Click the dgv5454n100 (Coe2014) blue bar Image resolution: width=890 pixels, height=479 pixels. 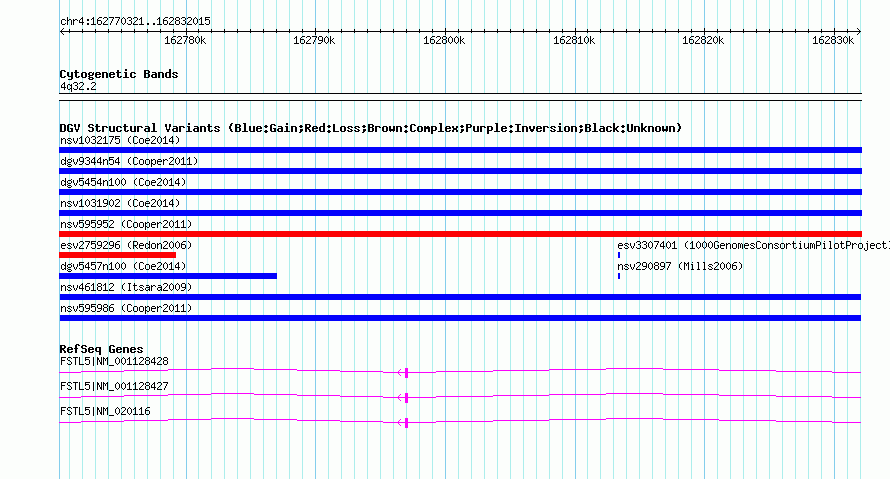(460, 192)
